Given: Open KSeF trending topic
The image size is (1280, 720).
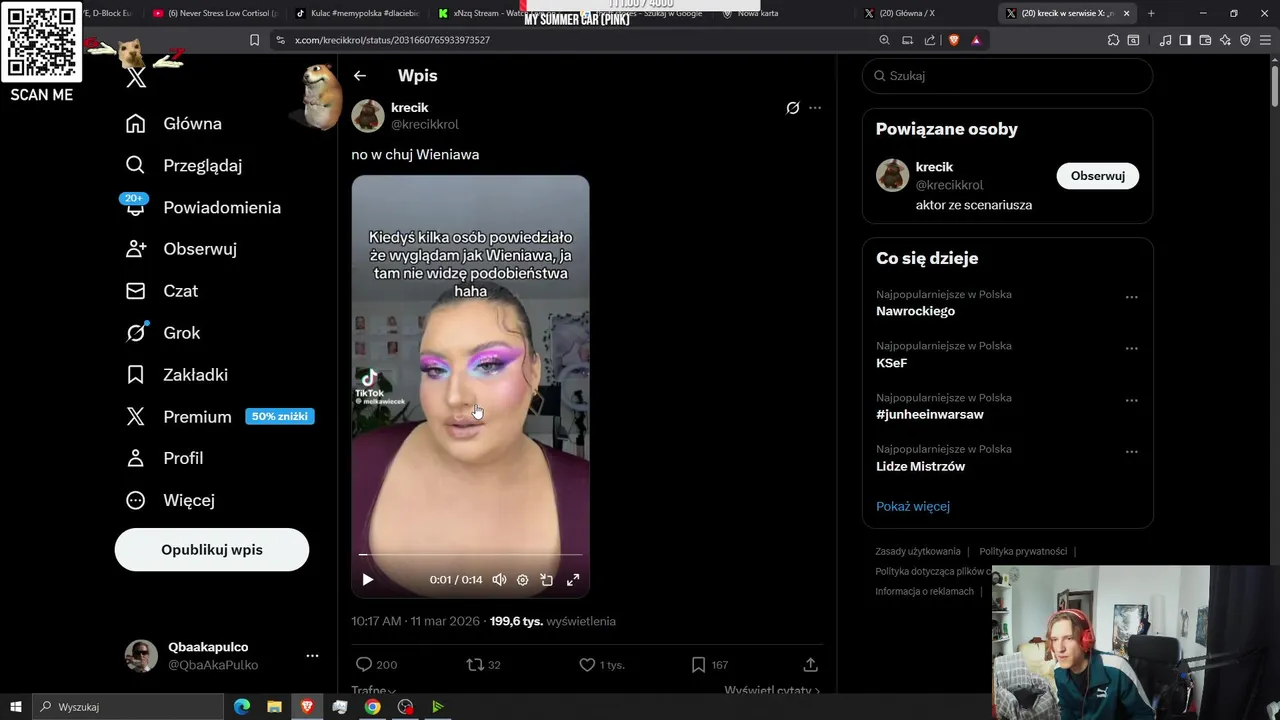Looking at the screenshot, I should click(x=892, y=363).
